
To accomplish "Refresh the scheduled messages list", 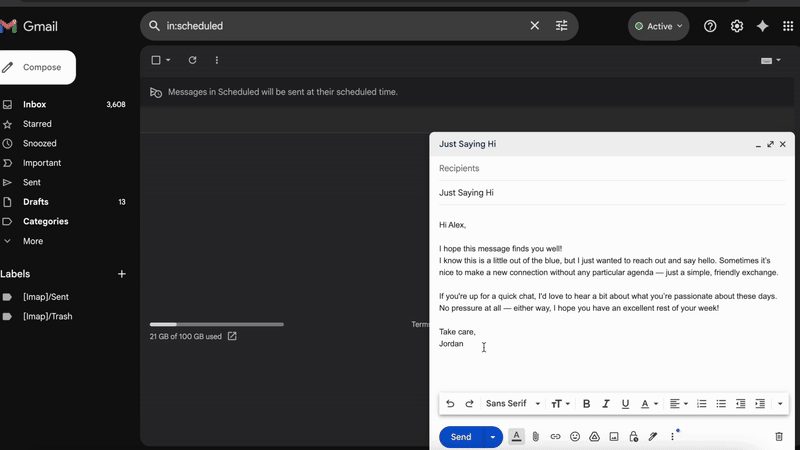I will (192, 60).
